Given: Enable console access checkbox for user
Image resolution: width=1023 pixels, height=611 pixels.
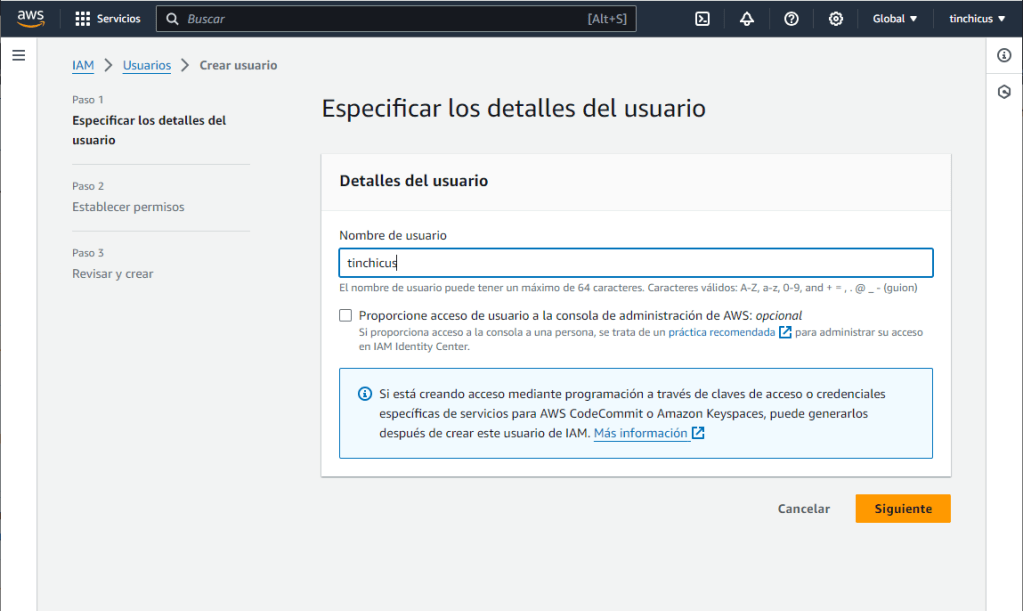Looking at the screenshot, I should (346, 315).
